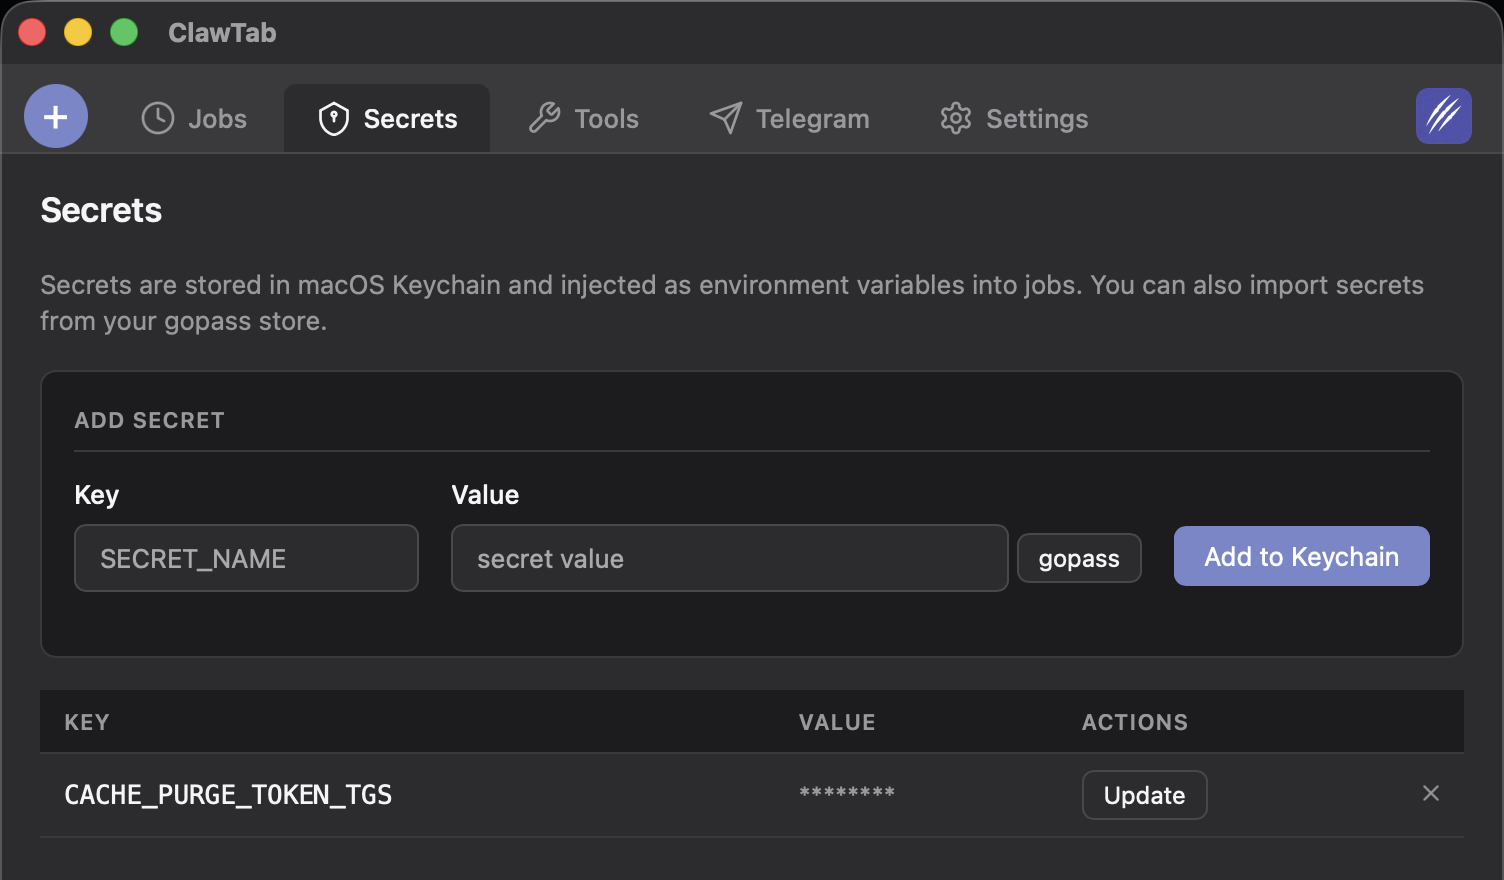Click the paper plane Telegram icon
The width and height of the screenshot is (1504, 880).
pyautogui.click(x=724, y=118)
